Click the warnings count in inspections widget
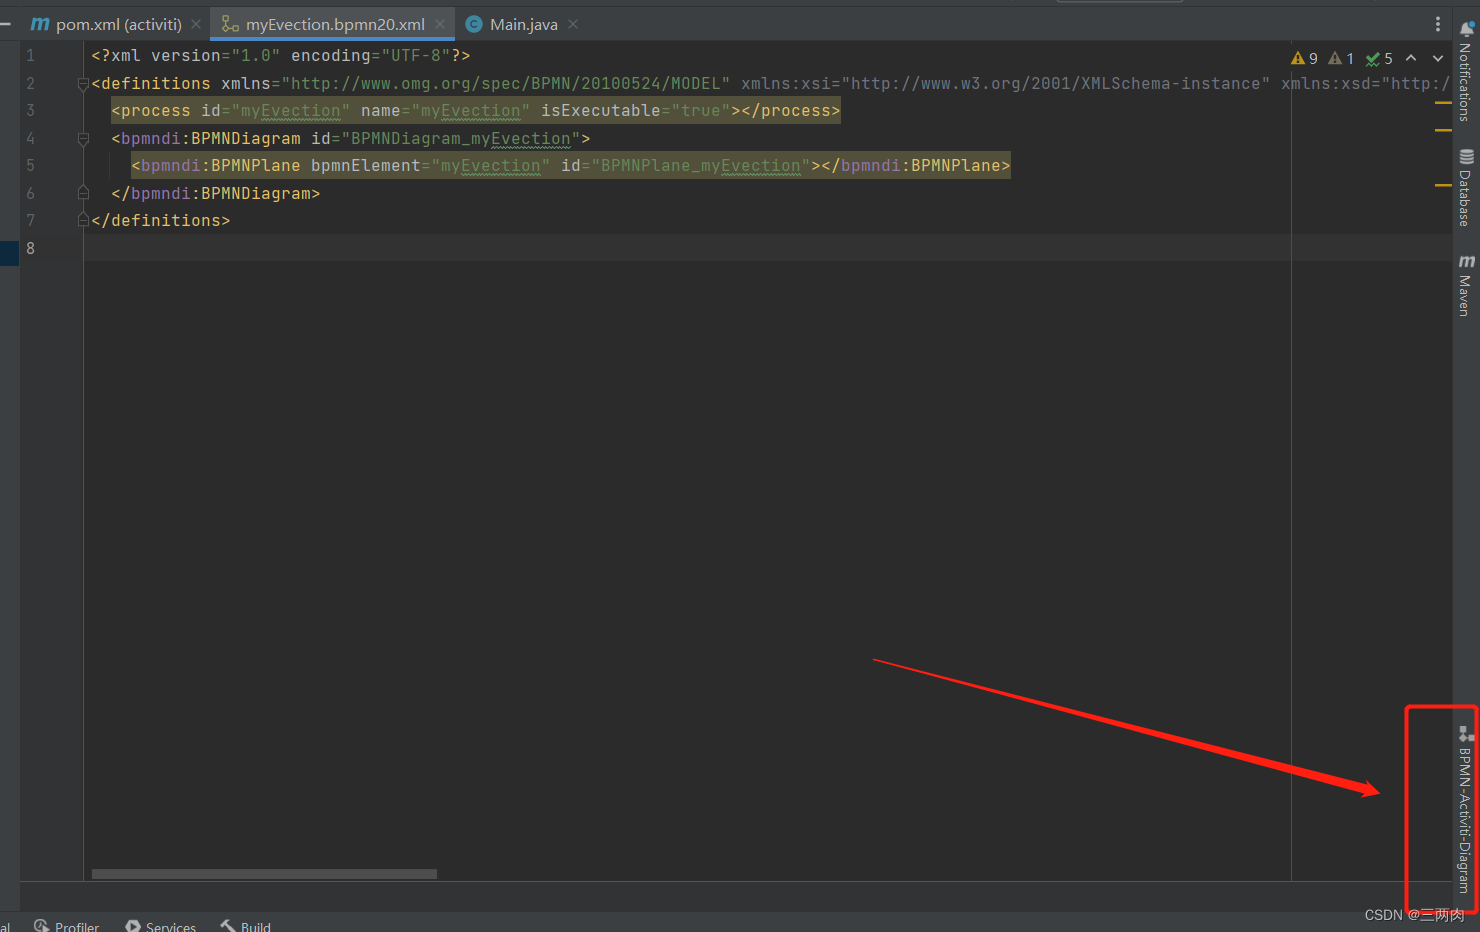This screenshot has height=932, width=1480. pyautogui.click(x=1303, y=58)
